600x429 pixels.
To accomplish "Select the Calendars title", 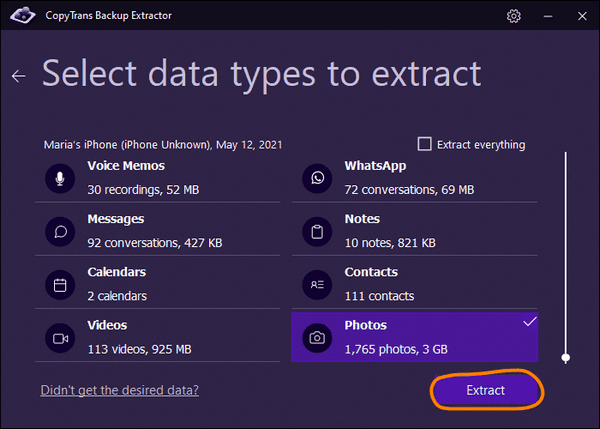I will point(117,272).
